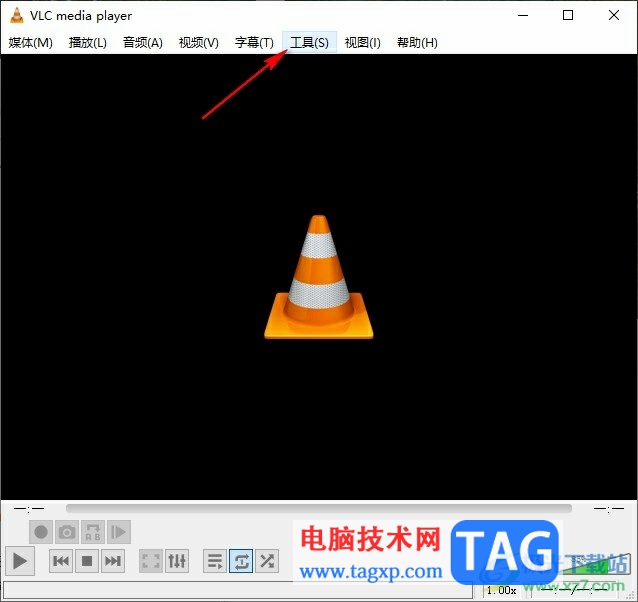Image resolution: width=638 pixels, height=602 pixels.
Task: Open the 播放(L) menu
Action: [87, 42]
